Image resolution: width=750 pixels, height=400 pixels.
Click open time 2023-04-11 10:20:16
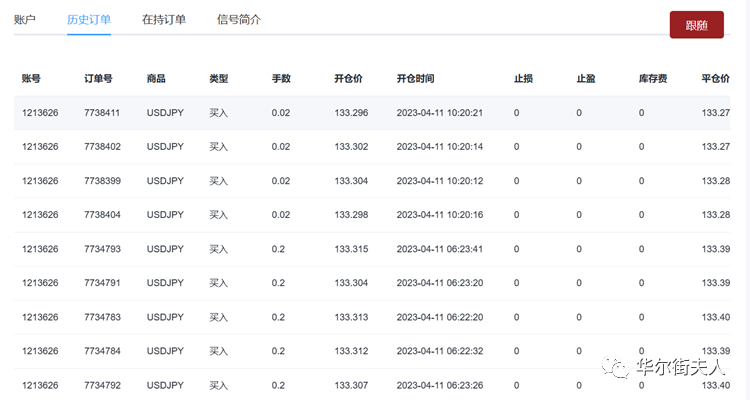(x=440, y=215)
